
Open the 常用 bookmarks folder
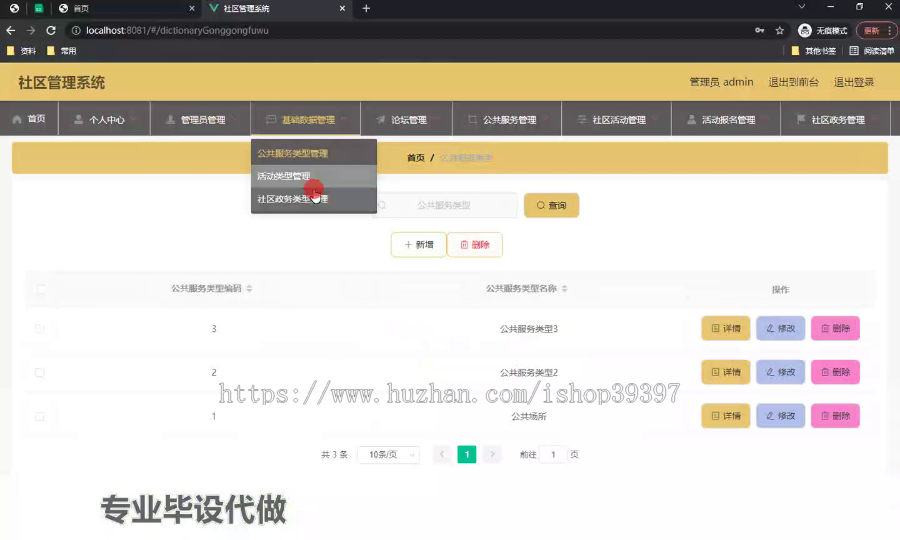pos(61,51)
